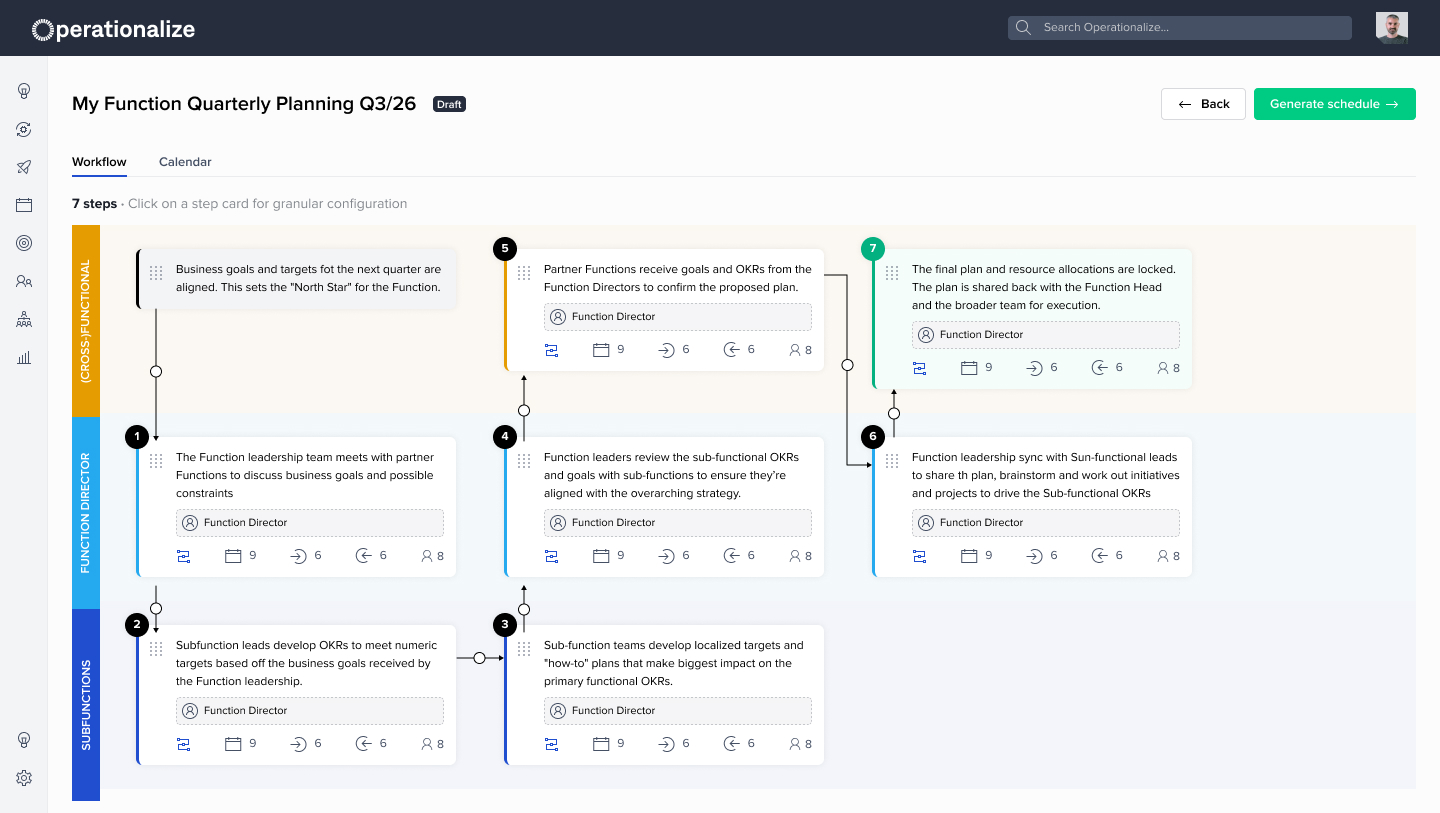Click drag handle on step 5 card
This screenshot has width=1440, height=813.
pyautogui.click(x=524, y=273)
